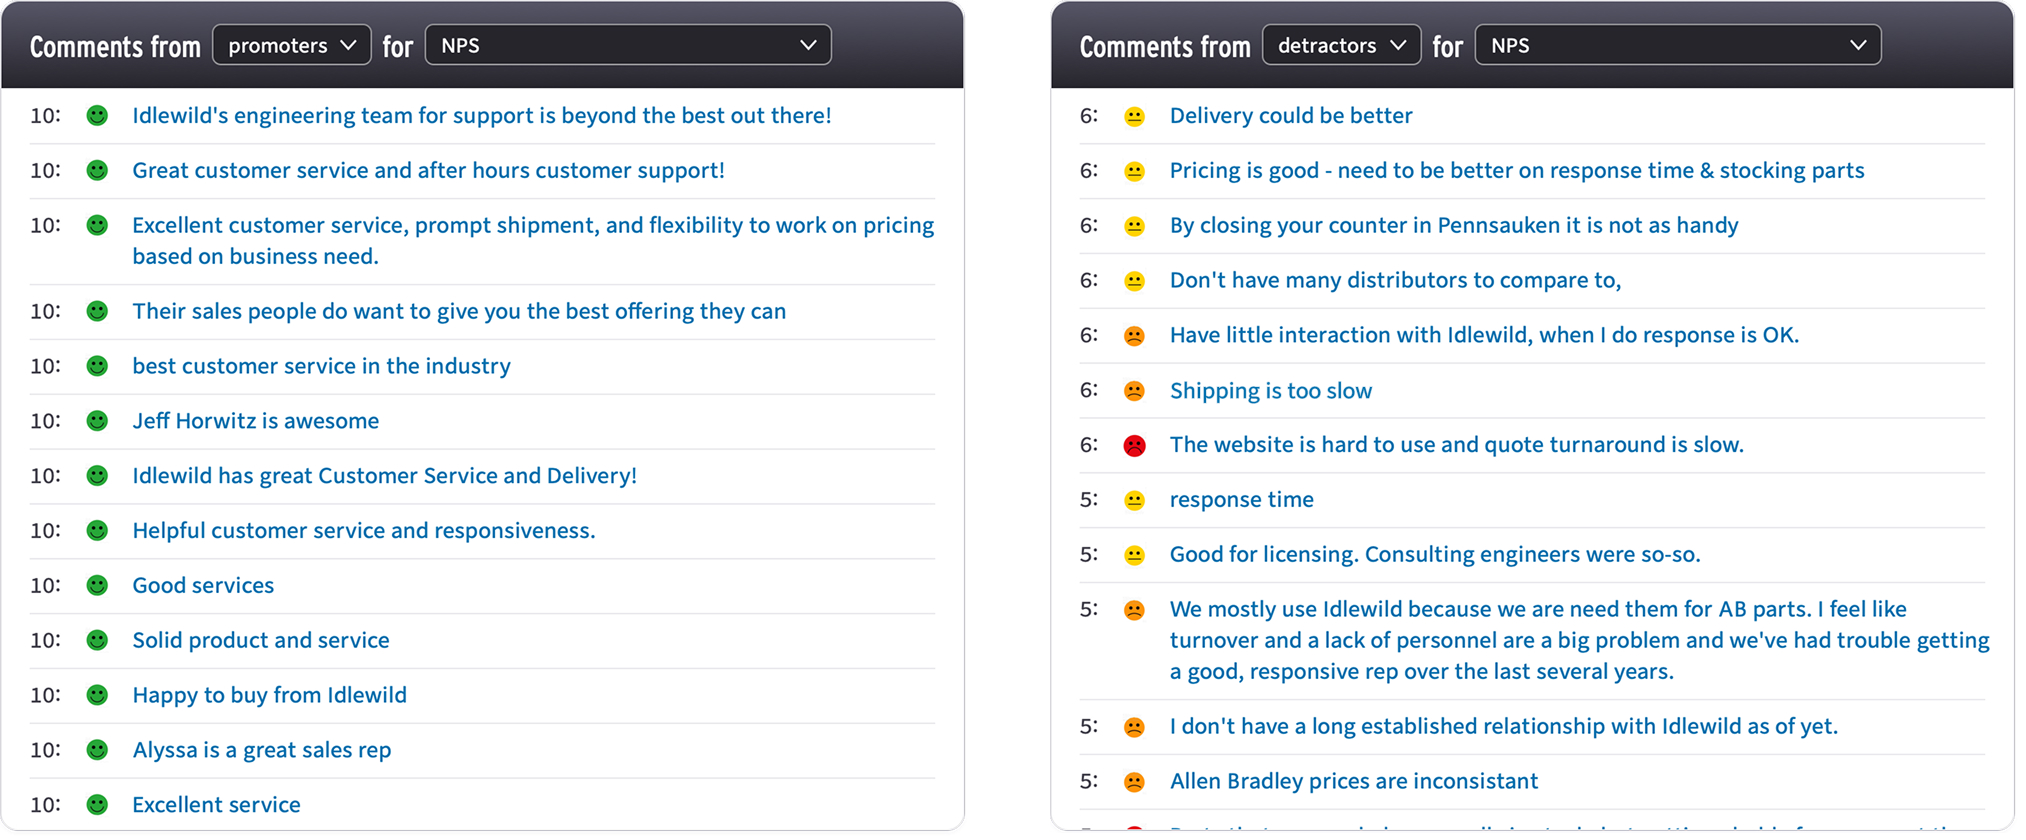Expand the NPS dropdown in promoters panel
This screenshot has height=840, width=2026.
[x=628, y=45]
